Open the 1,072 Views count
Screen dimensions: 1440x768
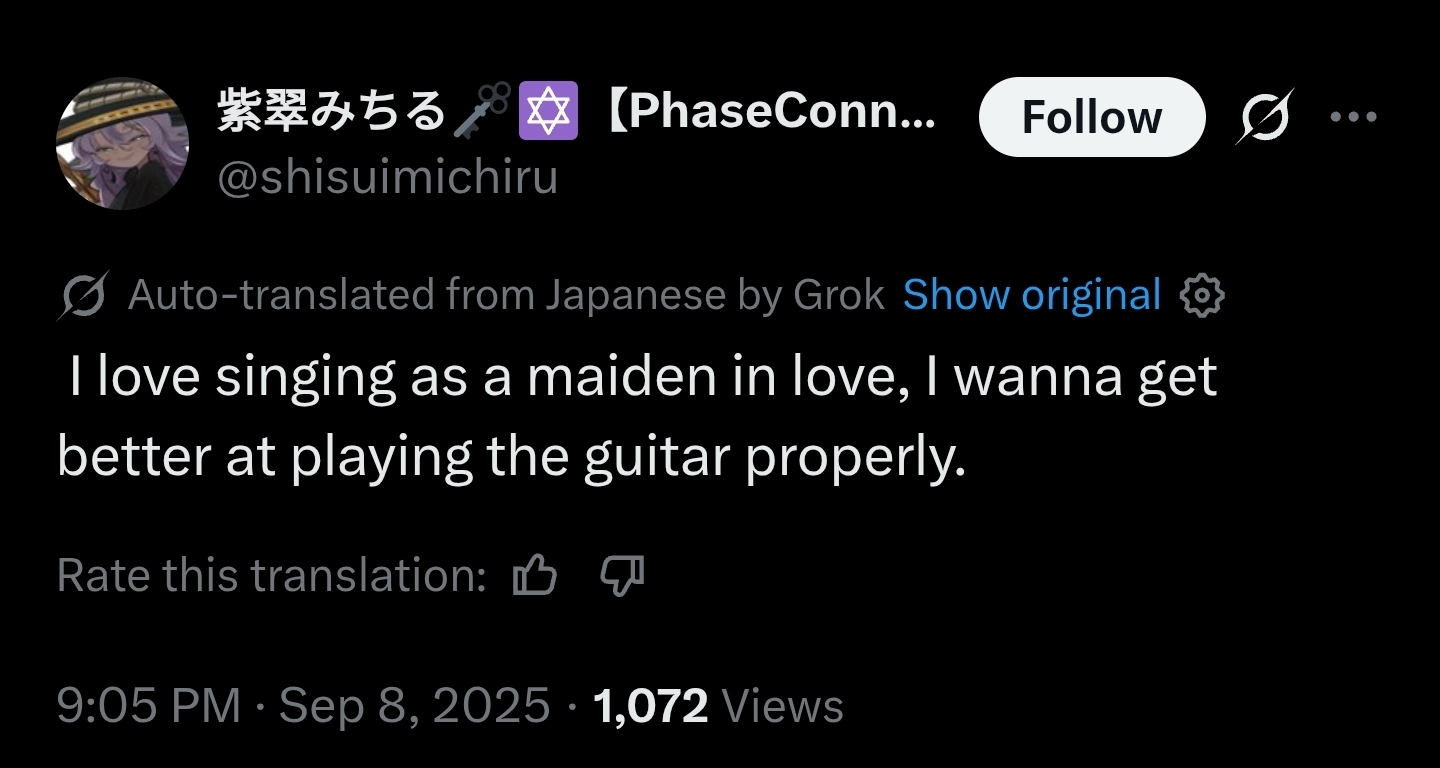(718, 706)
